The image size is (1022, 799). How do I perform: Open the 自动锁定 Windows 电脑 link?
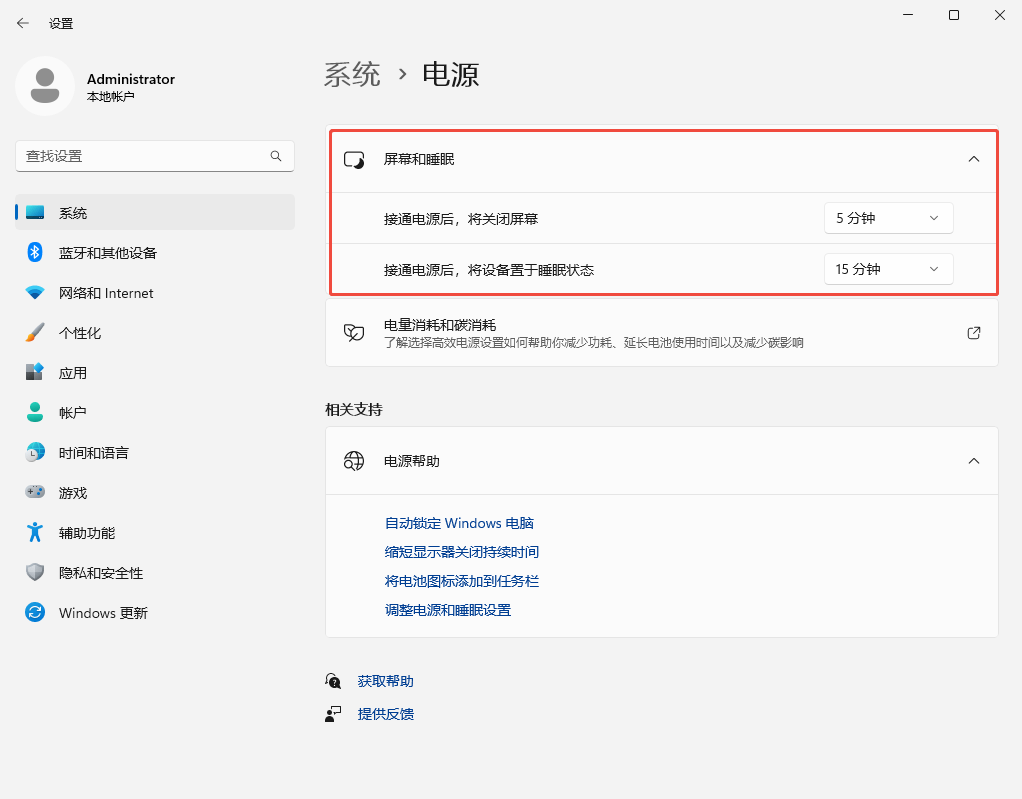point(459,523)
